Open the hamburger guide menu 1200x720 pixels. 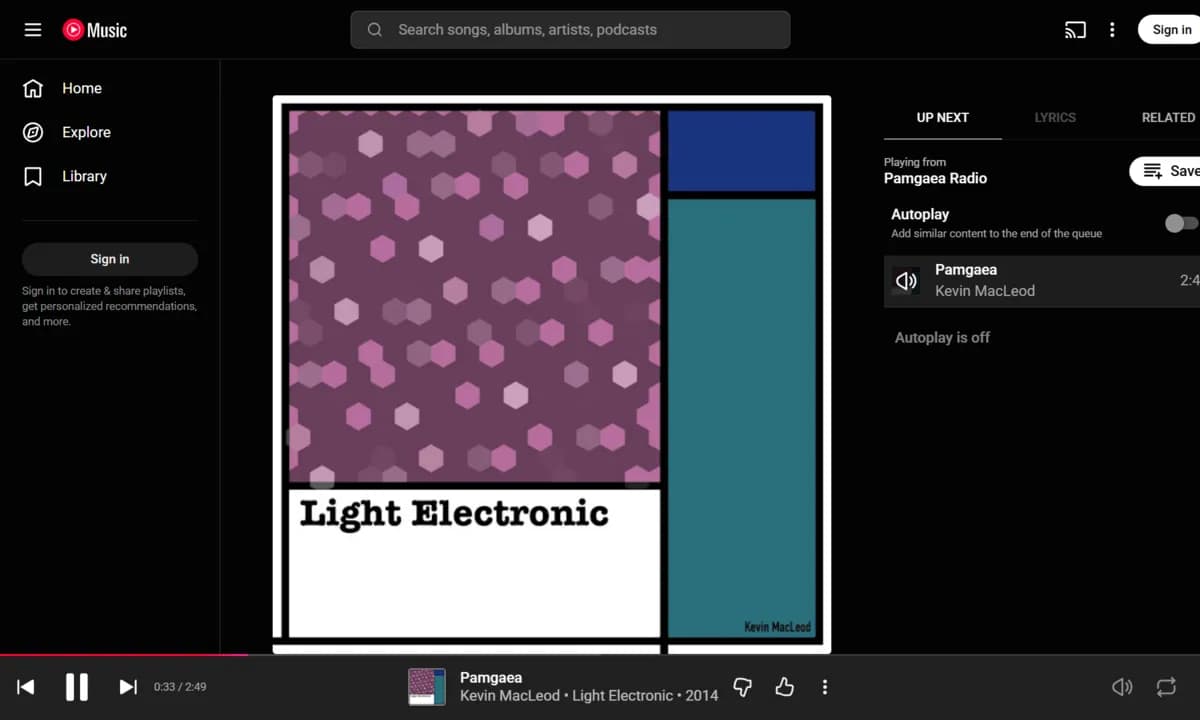(33, 30)
